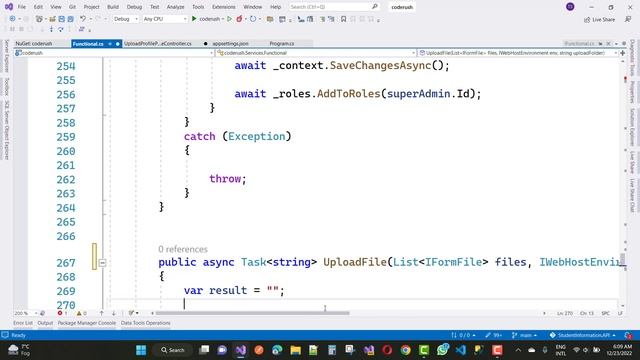Open File Explorer from the taskbar

point(296,350)
